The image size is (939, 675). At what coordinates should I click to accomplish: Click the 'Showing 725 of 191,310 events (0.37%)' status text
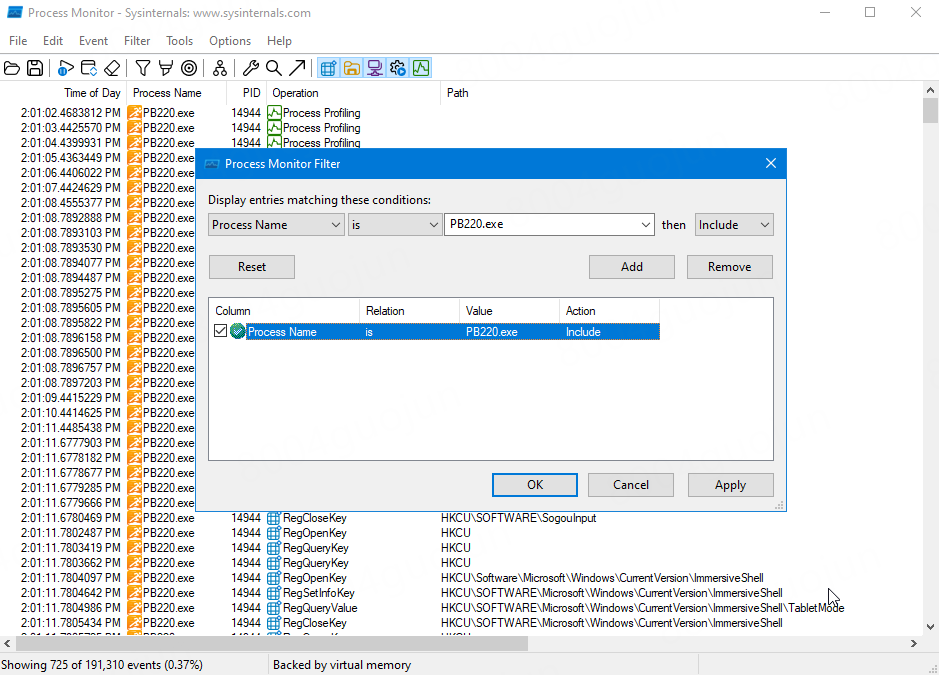pyautogui.click(x=102, y=665)
